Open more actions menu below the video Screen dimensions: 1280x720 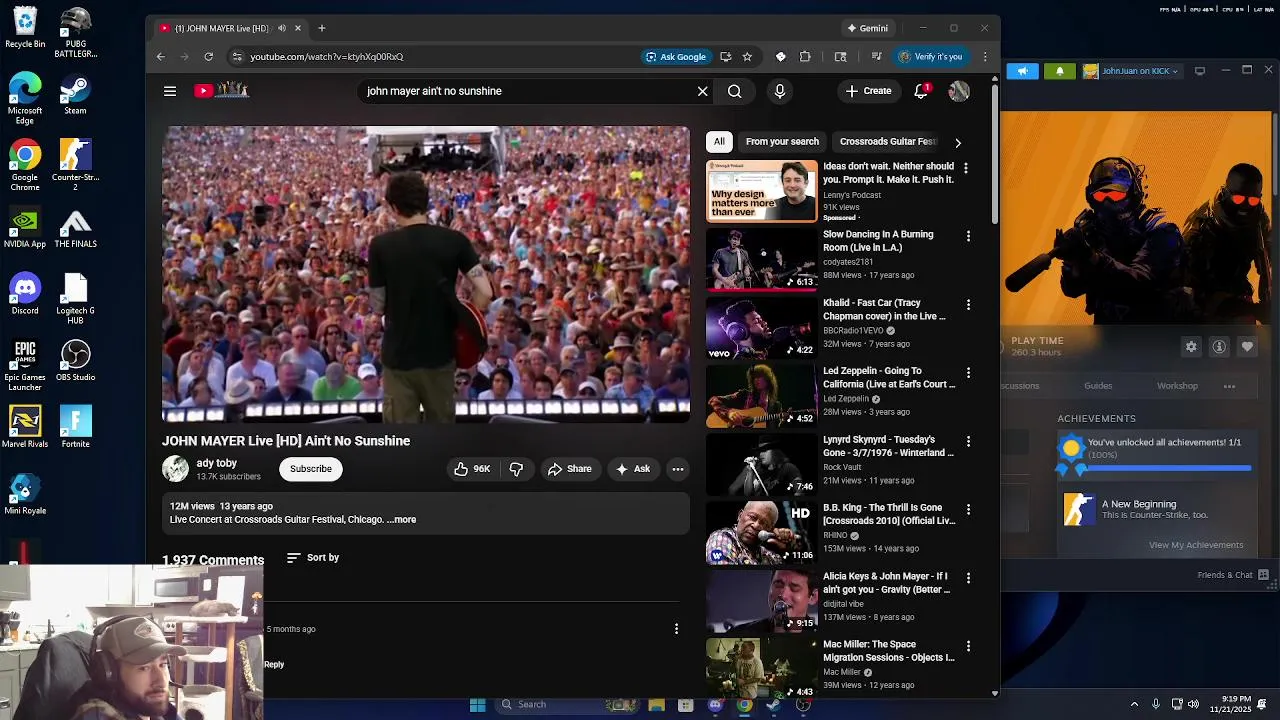point(678,469)
